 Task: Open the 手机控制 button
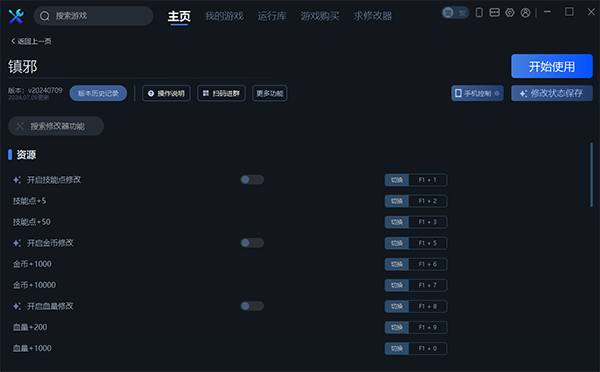(x=477, y=93)
